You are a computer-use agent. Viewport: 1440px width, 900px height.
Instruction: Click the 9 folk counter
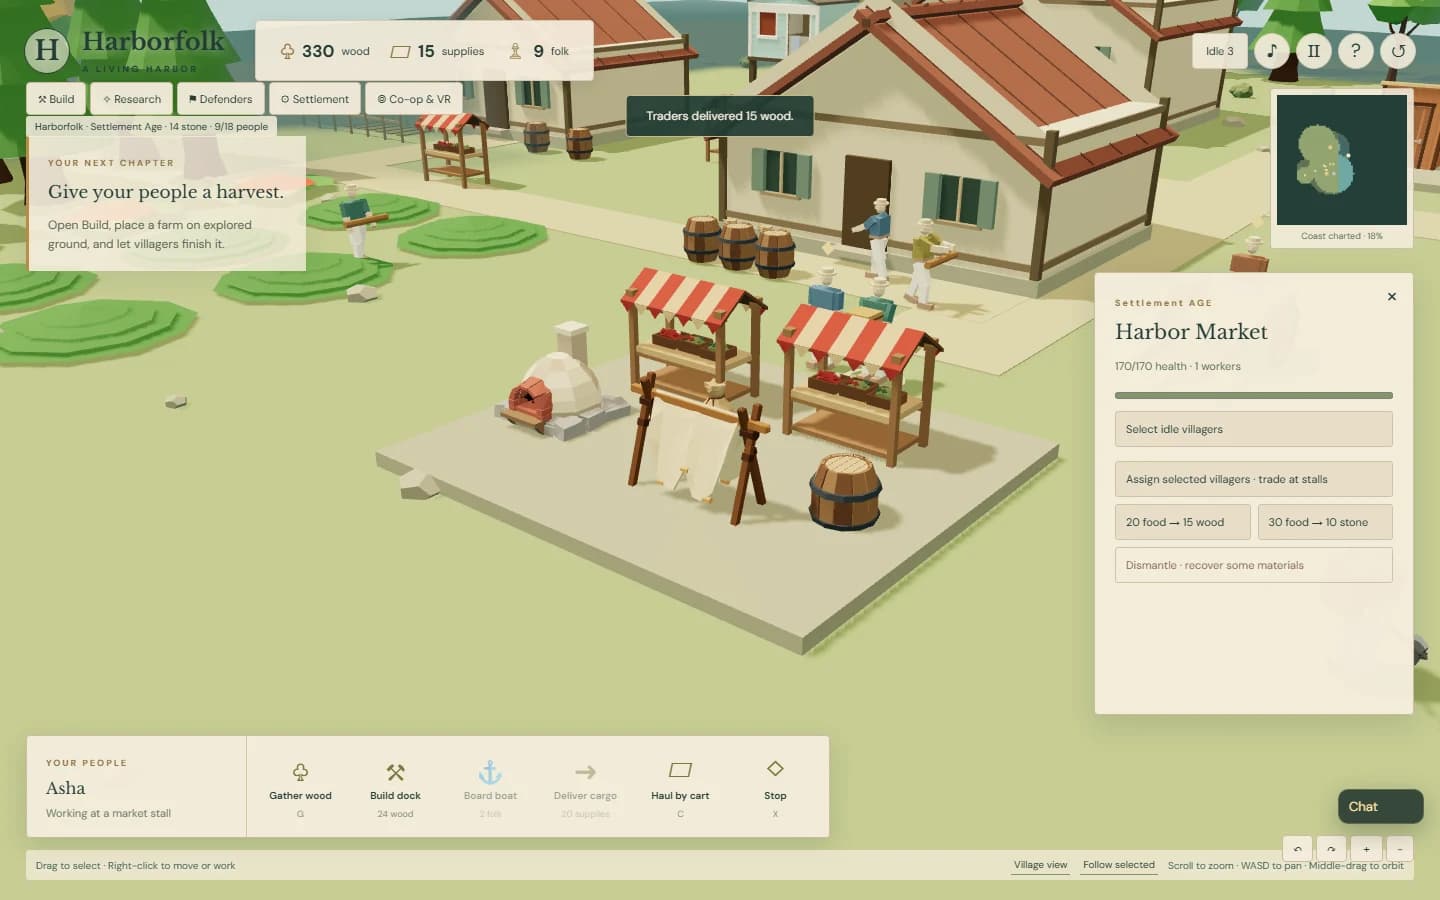539,51
